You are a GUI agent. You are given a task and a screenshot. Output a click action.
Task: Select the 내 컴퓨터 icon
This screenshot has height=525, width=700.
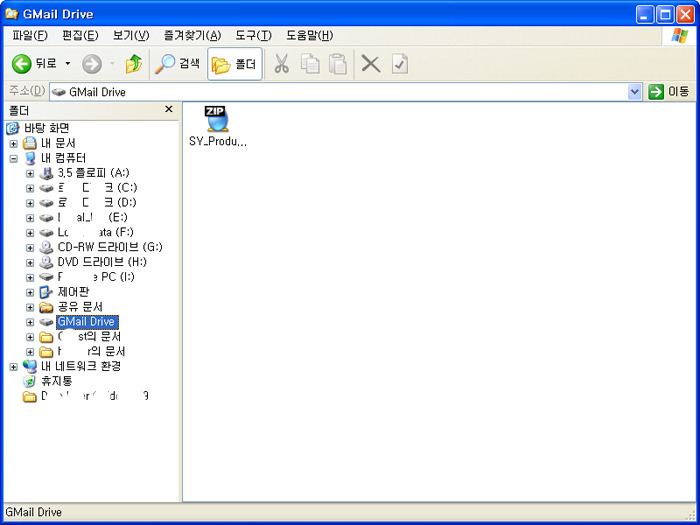pos(30,158)
